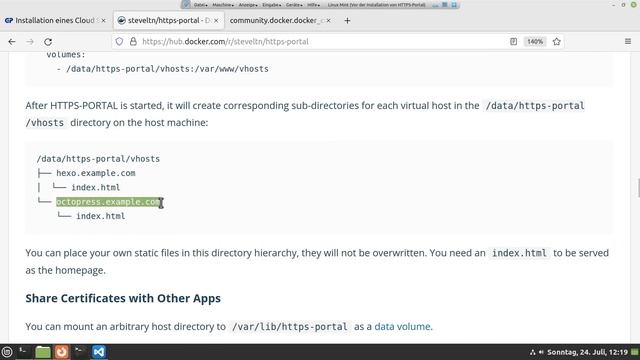Screen dimensions: 640x360
Task: Open second terminal icon beside Firefox
Action: (x=80, y=352)
